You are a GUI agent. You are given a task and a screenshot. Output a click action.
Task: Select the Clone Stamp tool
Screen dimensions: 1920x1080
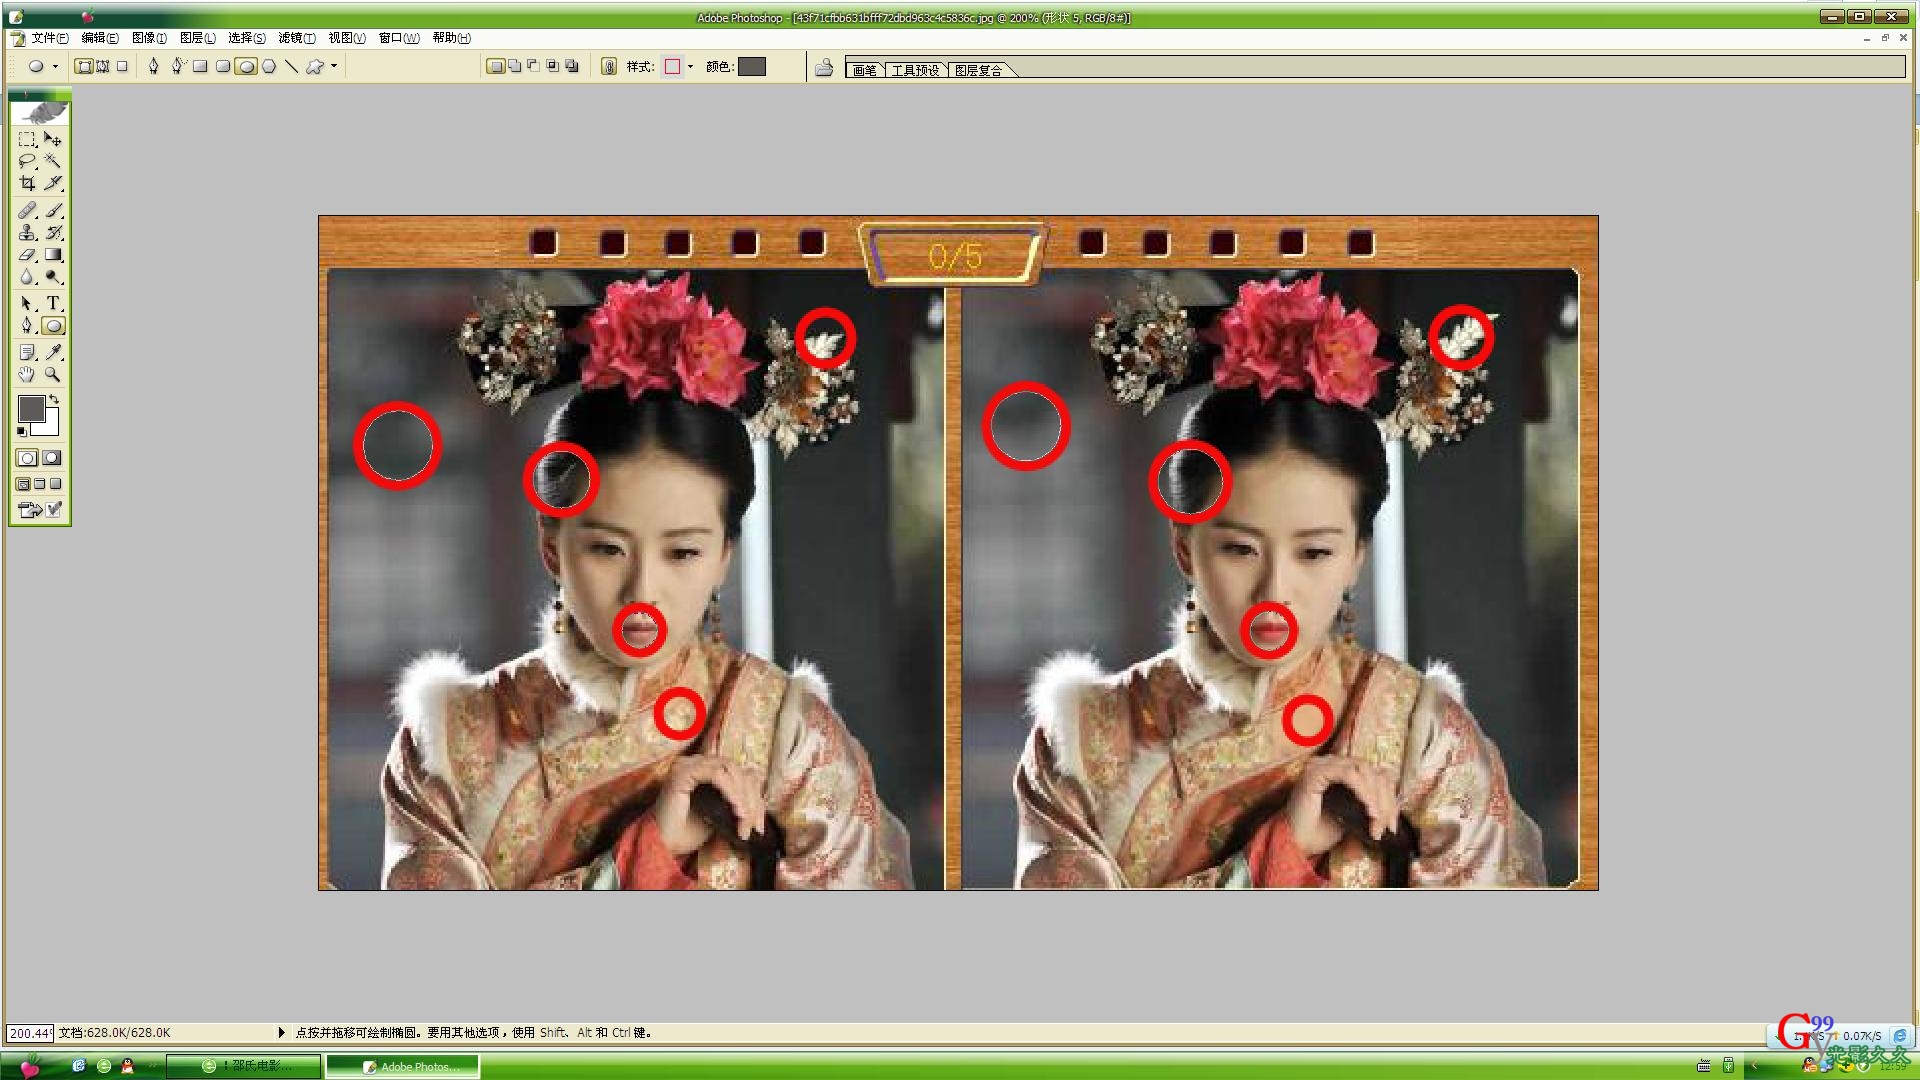point(27,232)
